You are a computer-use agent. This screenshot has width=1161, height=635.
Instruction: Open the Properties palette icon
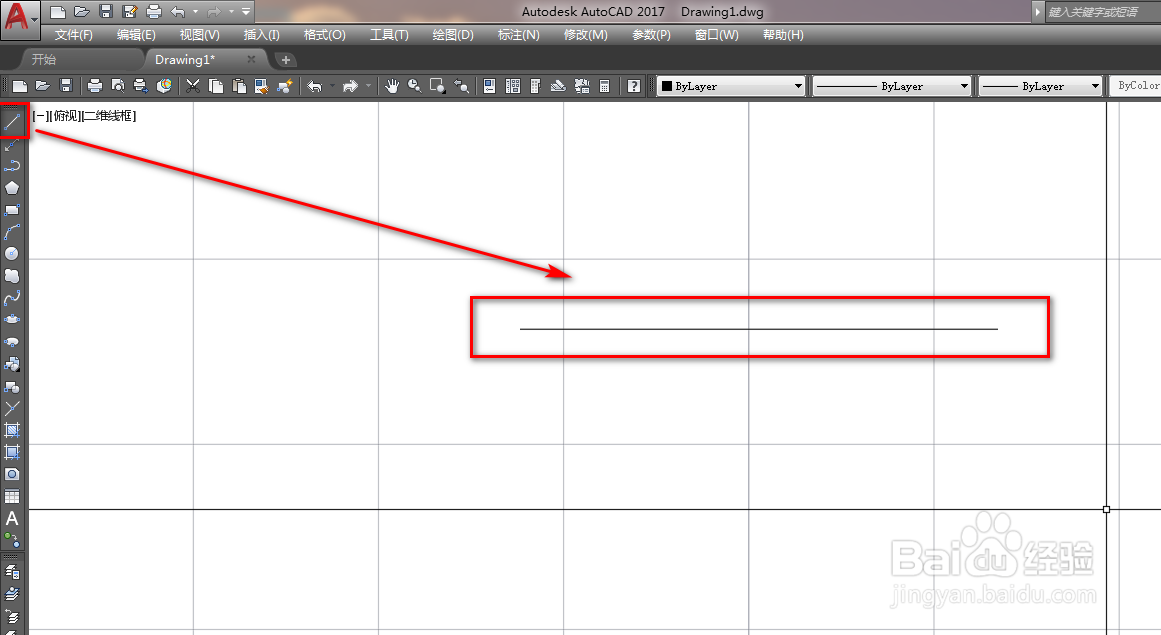pyautogui.click(x=489, y=86)
